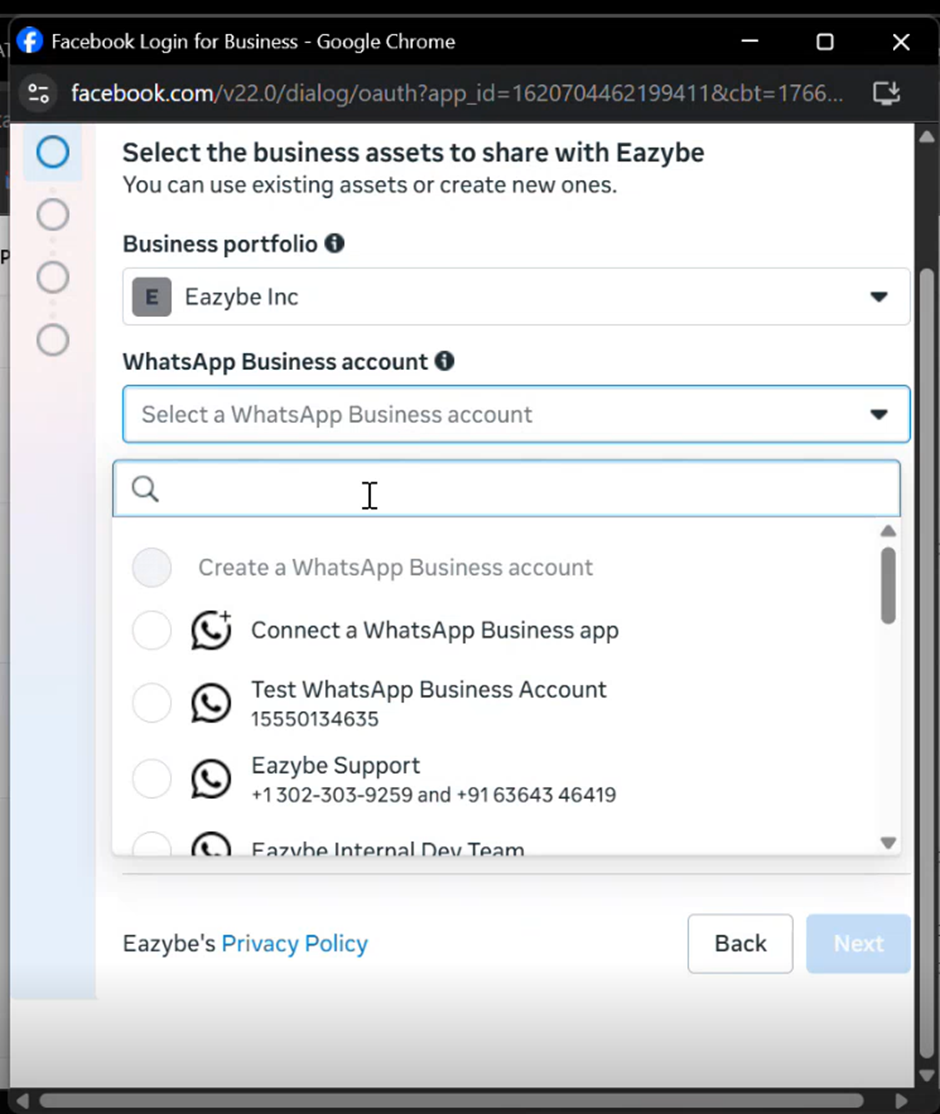Image resolution: width=940 pixels, height=1114 pixels.
Task: Click page vertical scrollbar down arrow
Action: [927, 1076]
